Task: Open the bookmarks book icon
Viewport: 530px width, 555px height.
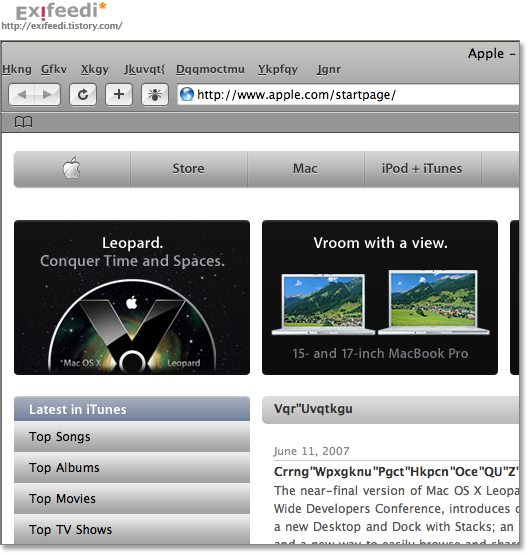Action: tap(23, 122)
